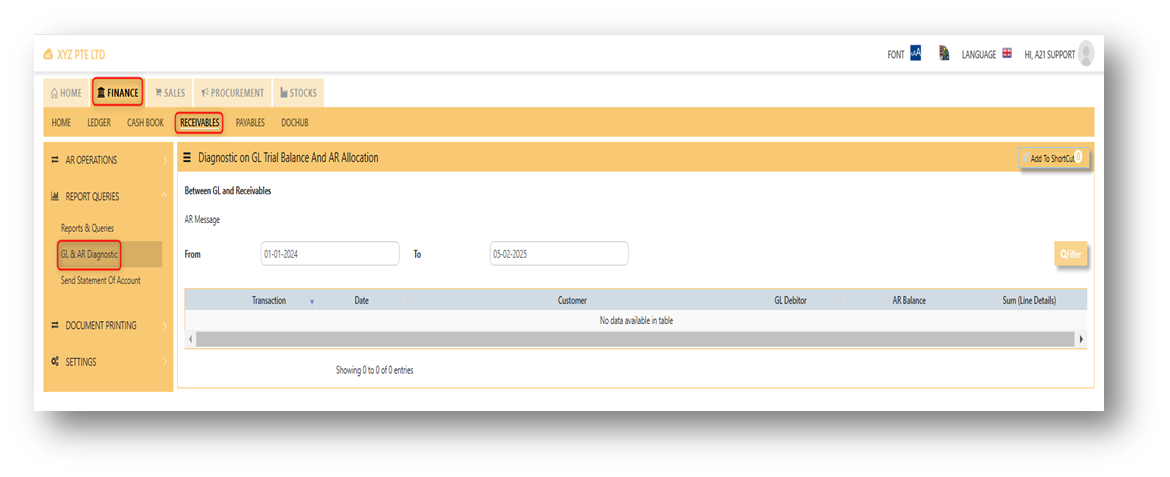Expand the Document Printing sidebar section
Screen dimensions: 1170x477
108,325
